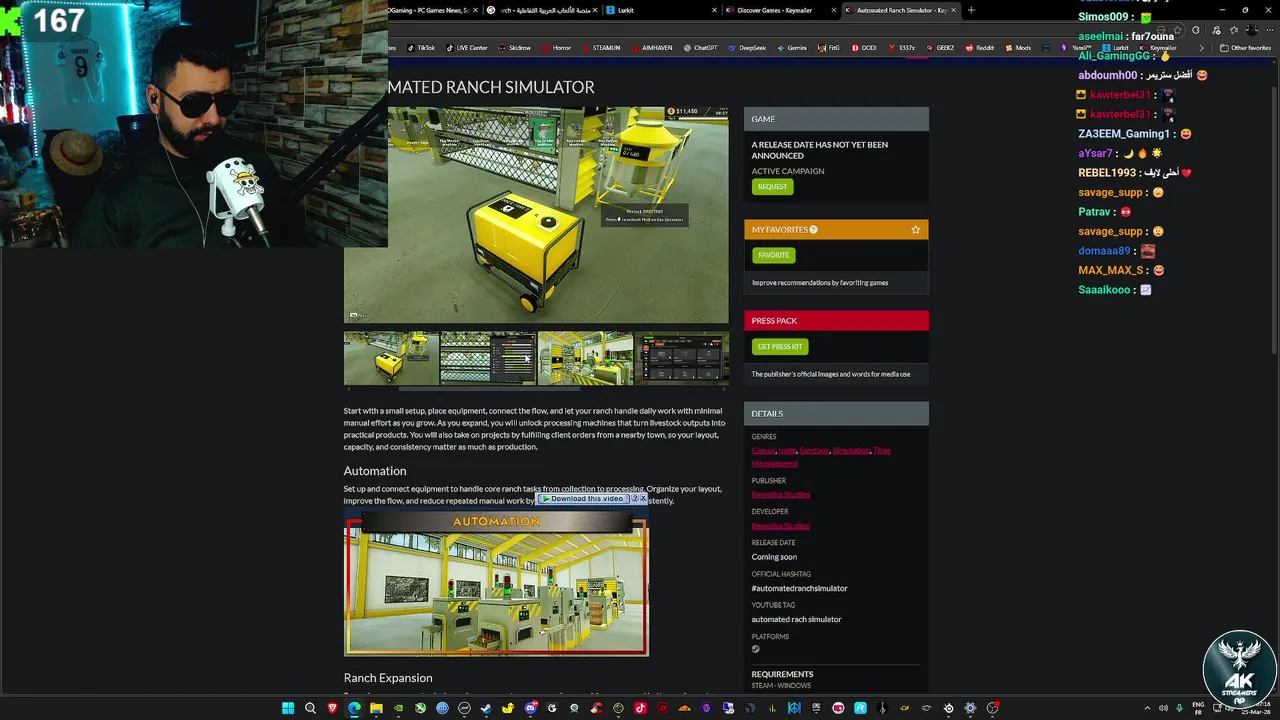1280x720 pixels.
Task: Open the Mods bookmark
Action: pos(1017,48)
